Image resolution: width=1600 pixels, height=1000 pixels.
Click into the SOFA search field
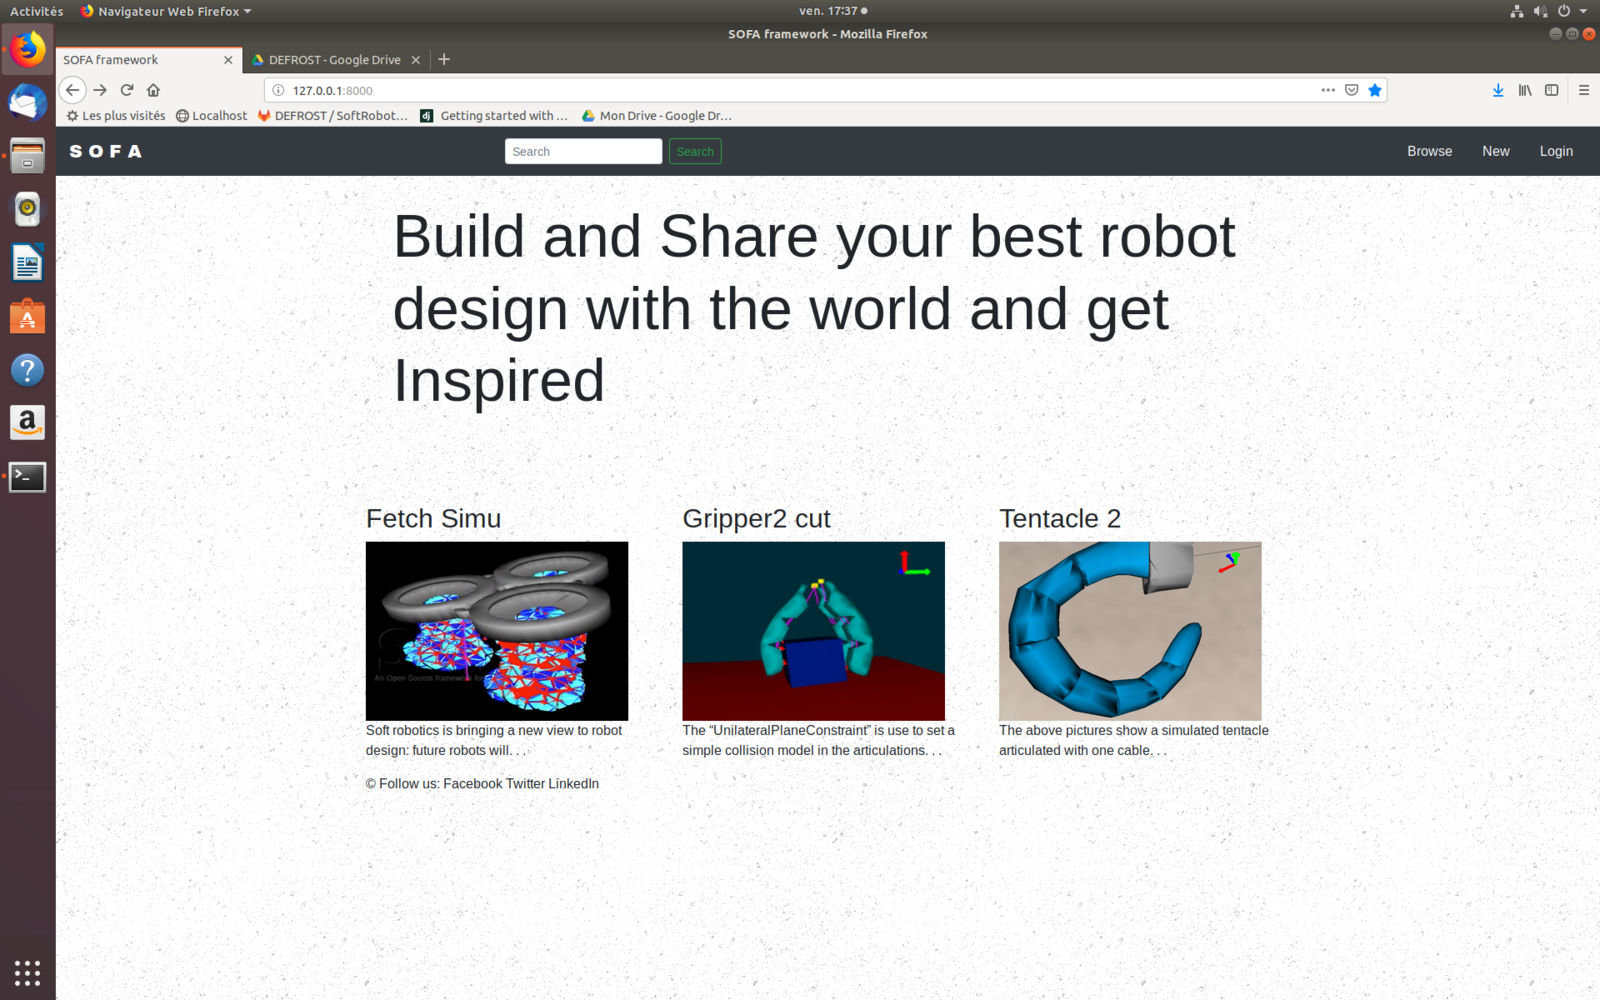tap(583, 151)
